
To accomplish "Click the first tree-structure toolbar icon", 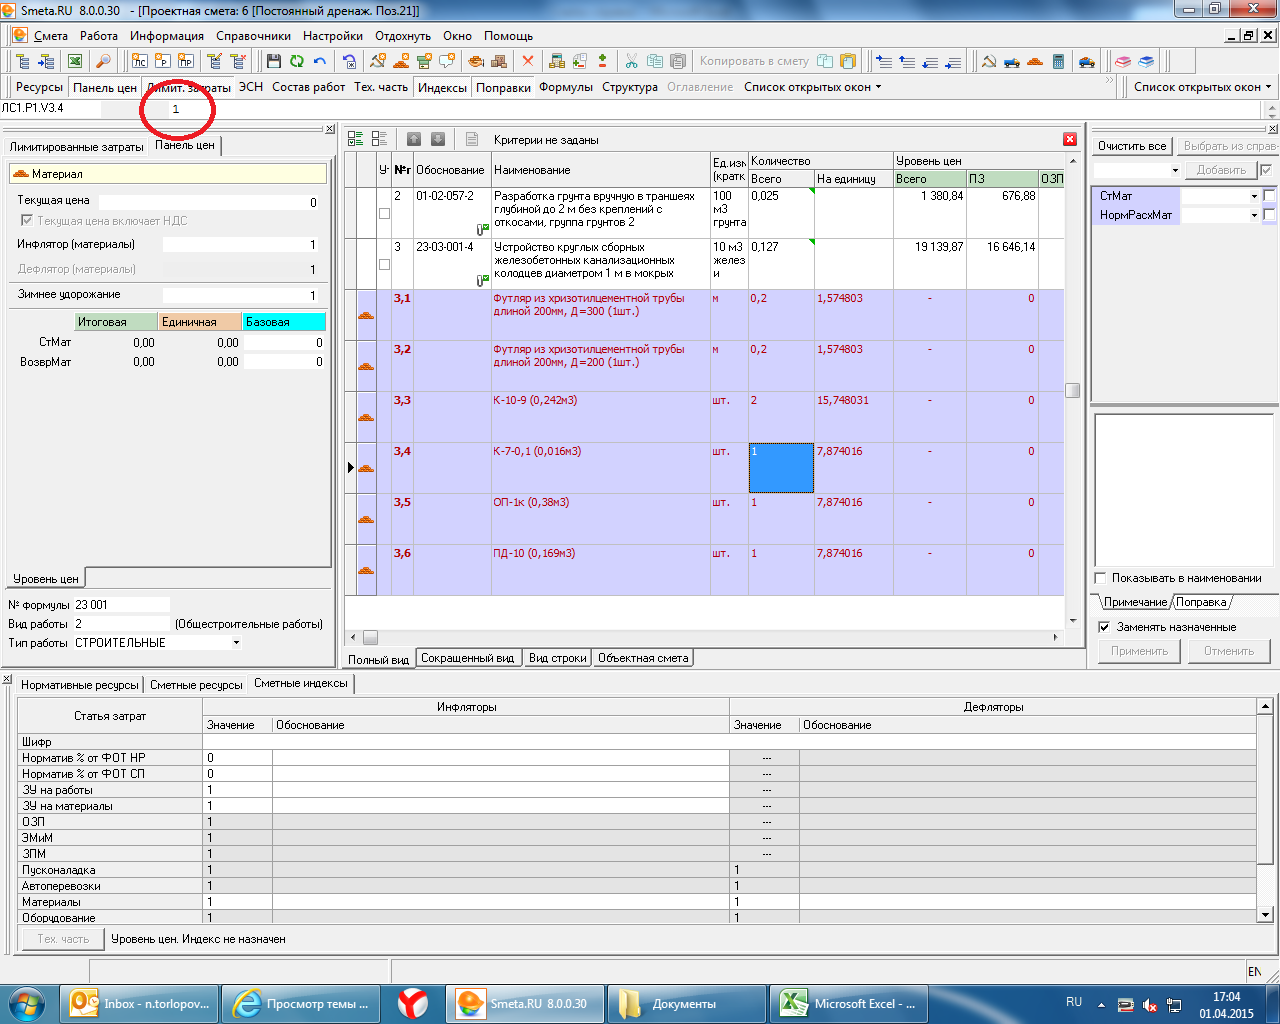I will tap(22, 61).
